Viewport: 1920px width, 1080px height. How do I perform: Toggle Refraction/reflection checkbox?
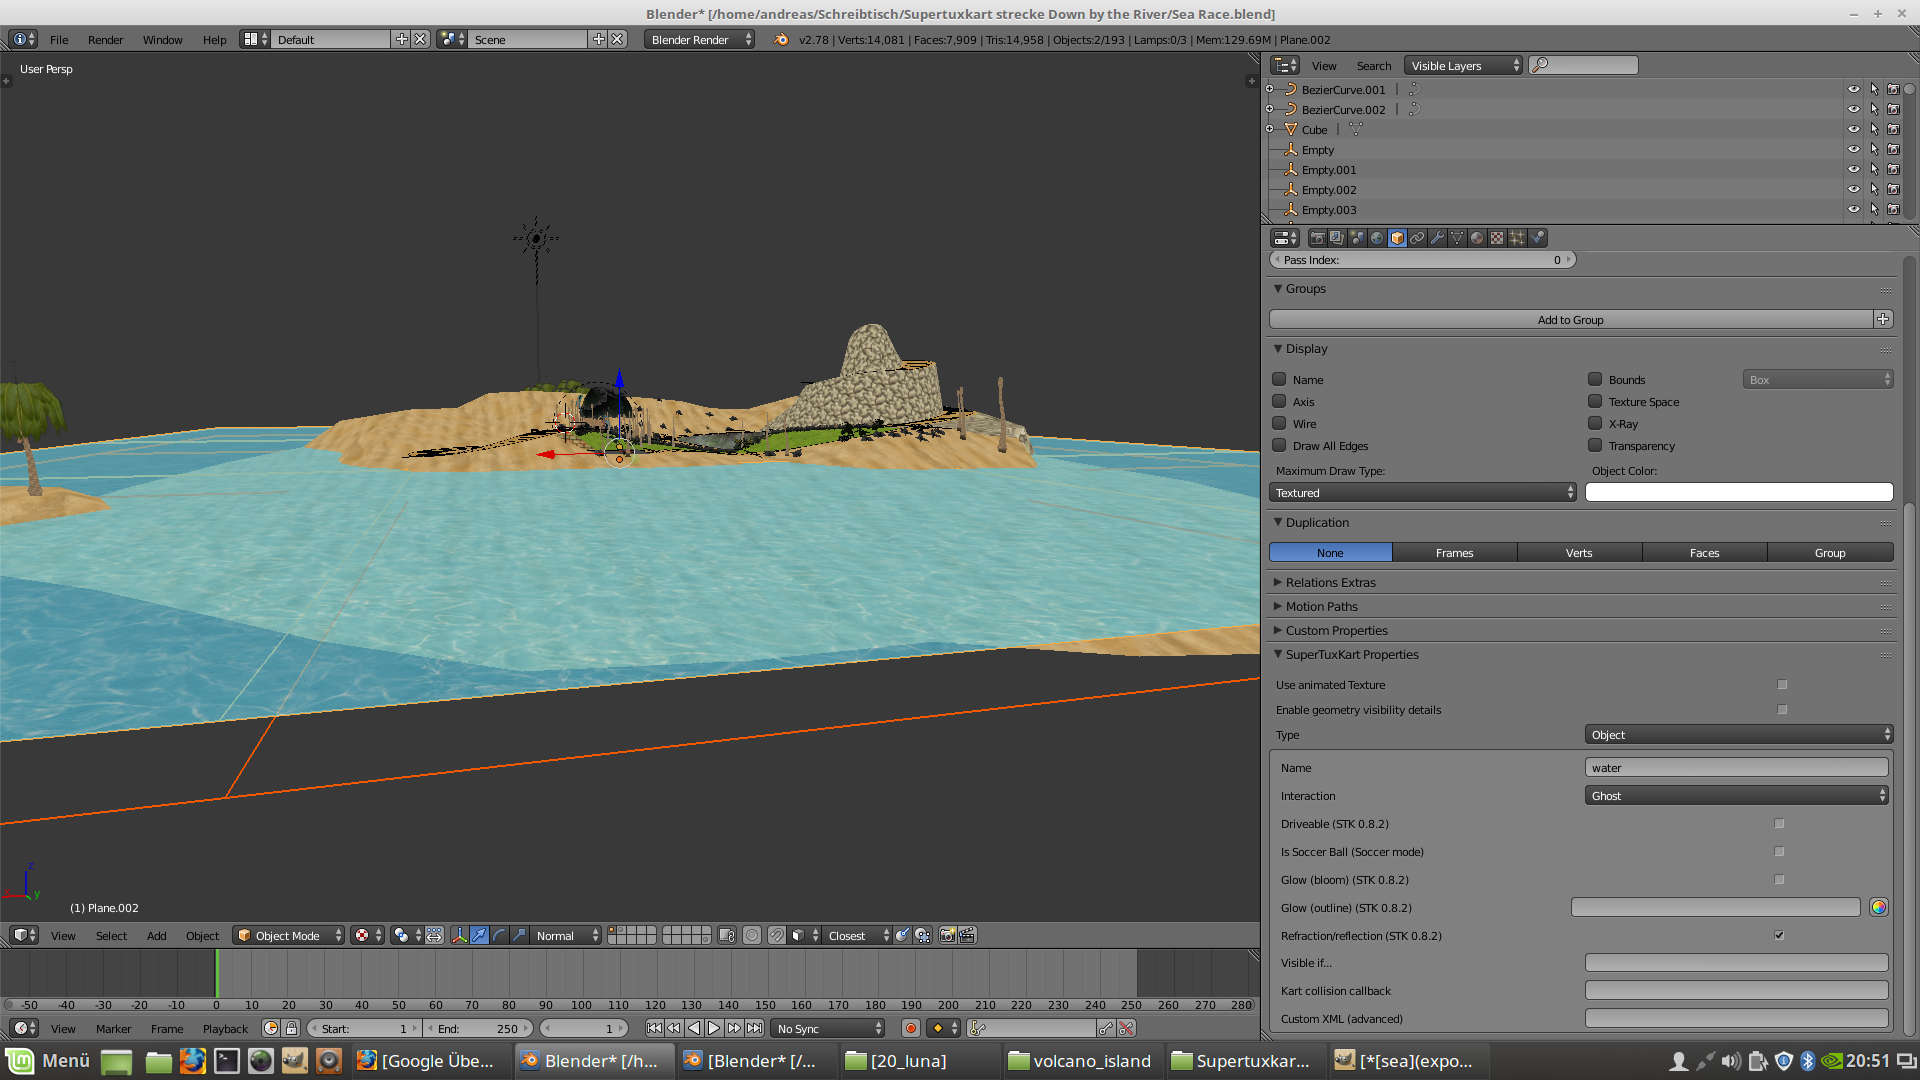point(1779,935)
